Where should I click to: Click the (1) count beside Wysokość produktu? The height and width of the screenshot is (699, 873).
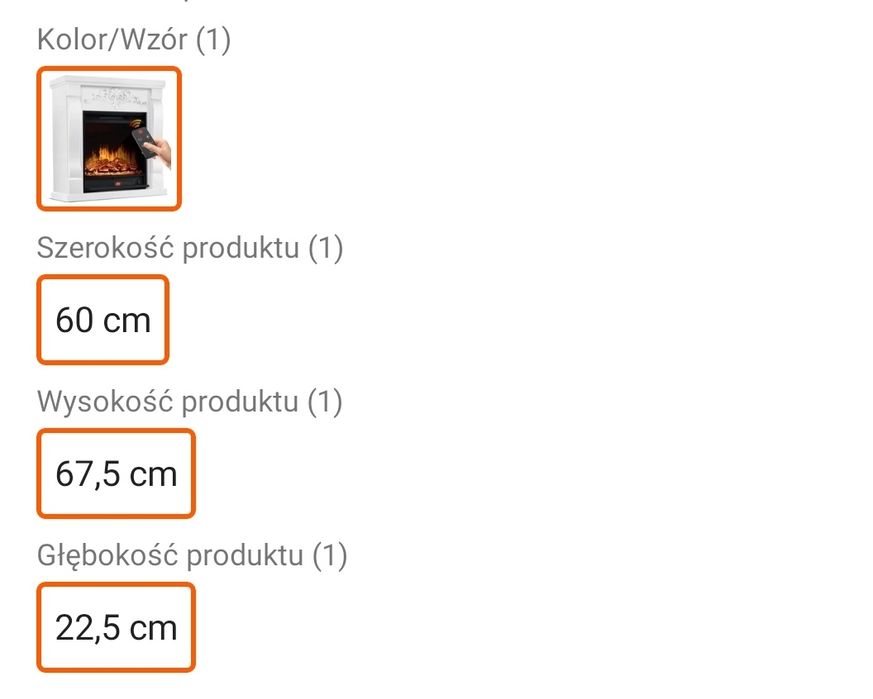325,402
